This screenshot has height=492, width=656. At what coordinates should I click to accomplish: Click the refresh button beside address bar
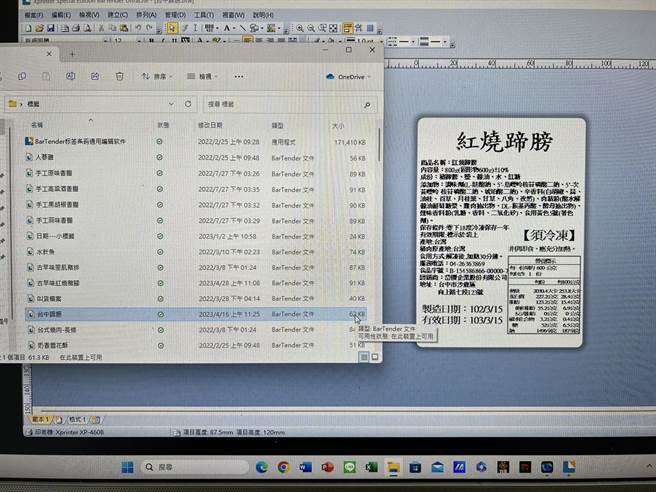point(187,103)
